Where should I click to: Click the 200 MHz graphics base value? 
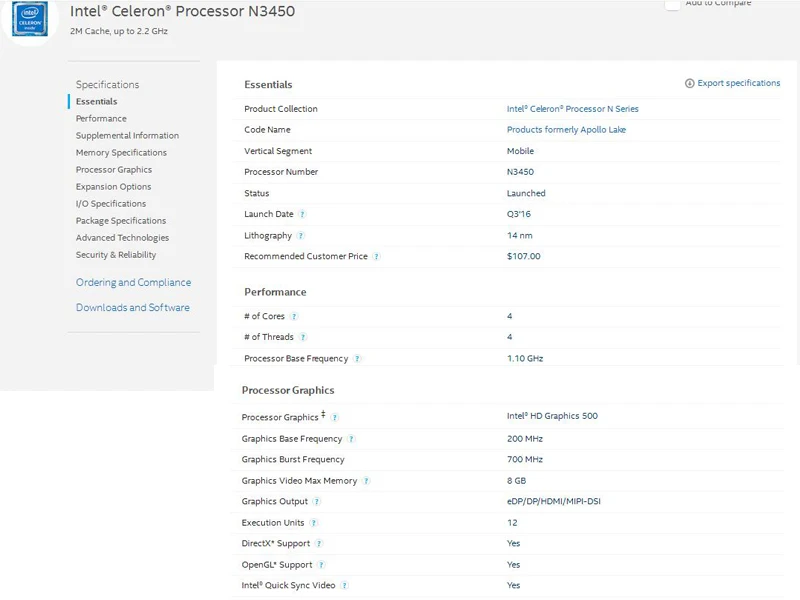[524, 439]
